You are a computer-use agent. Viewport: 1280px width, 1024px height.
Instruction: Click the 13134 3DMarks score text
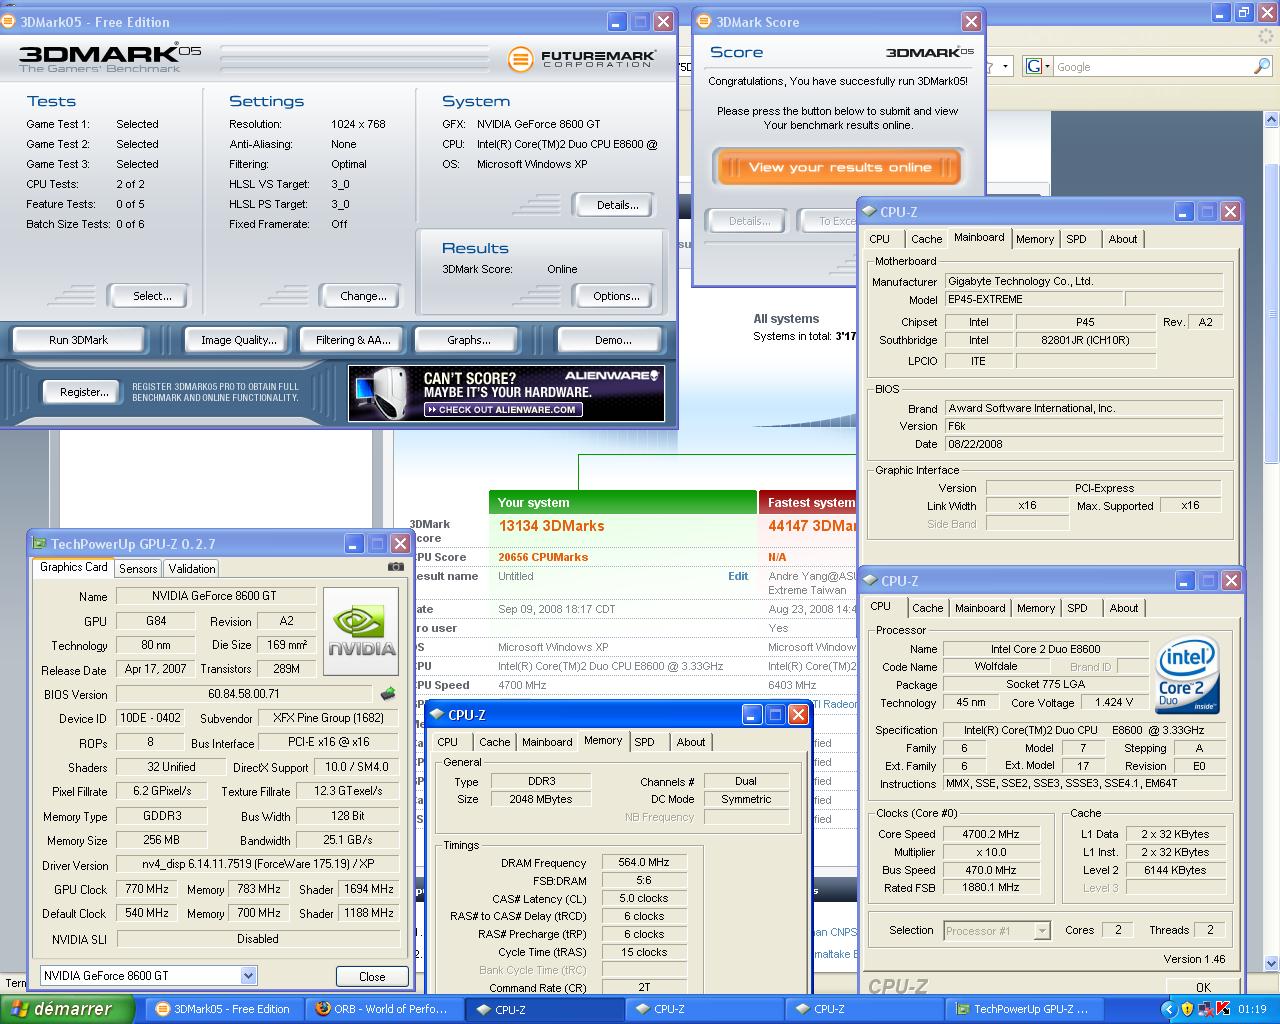click(551, 525)
